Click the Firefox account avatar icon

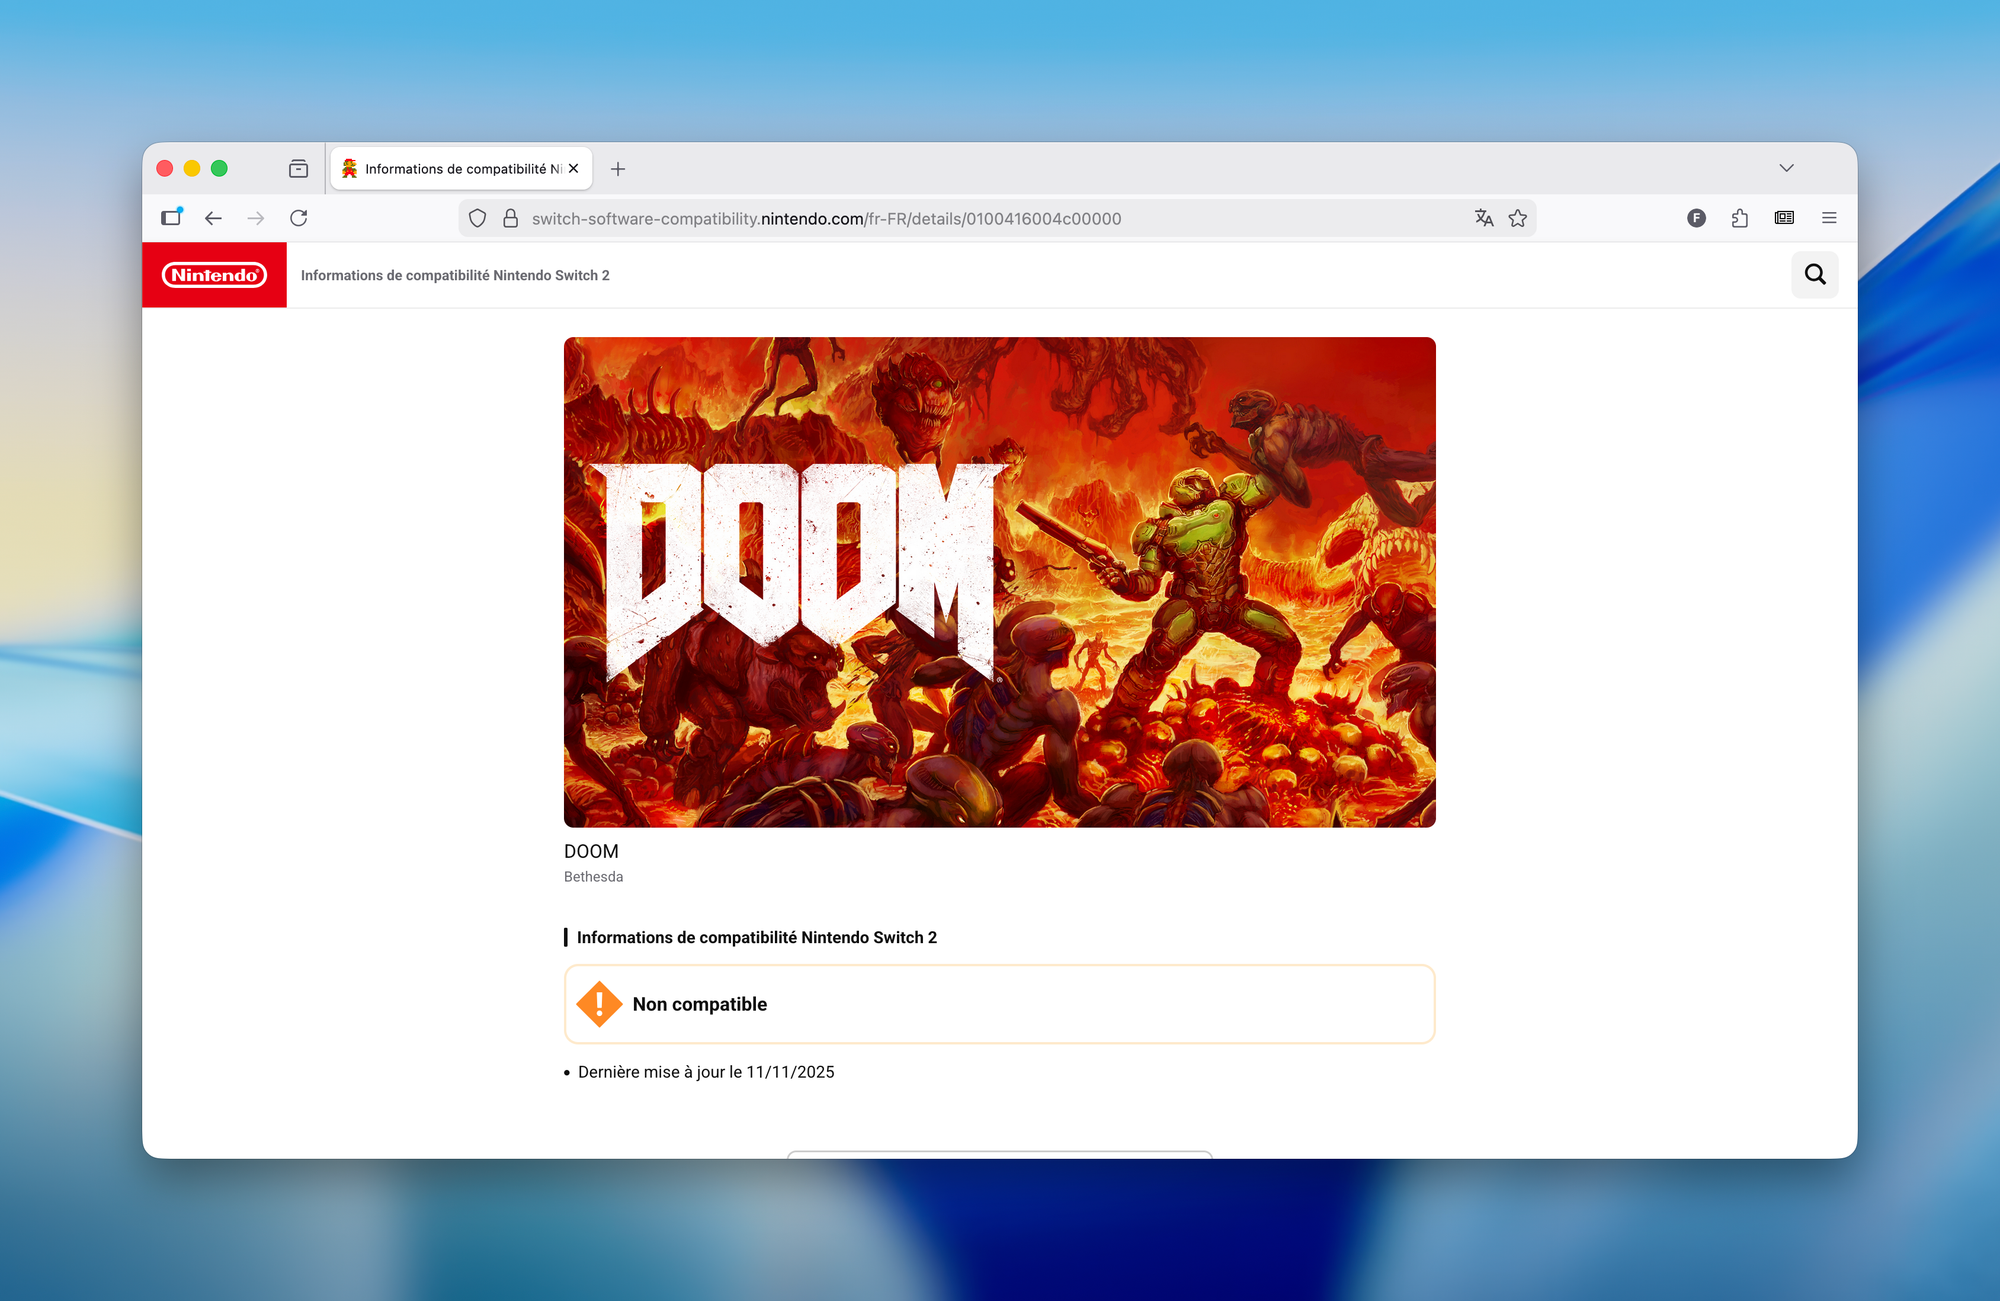click(1696, 218)
